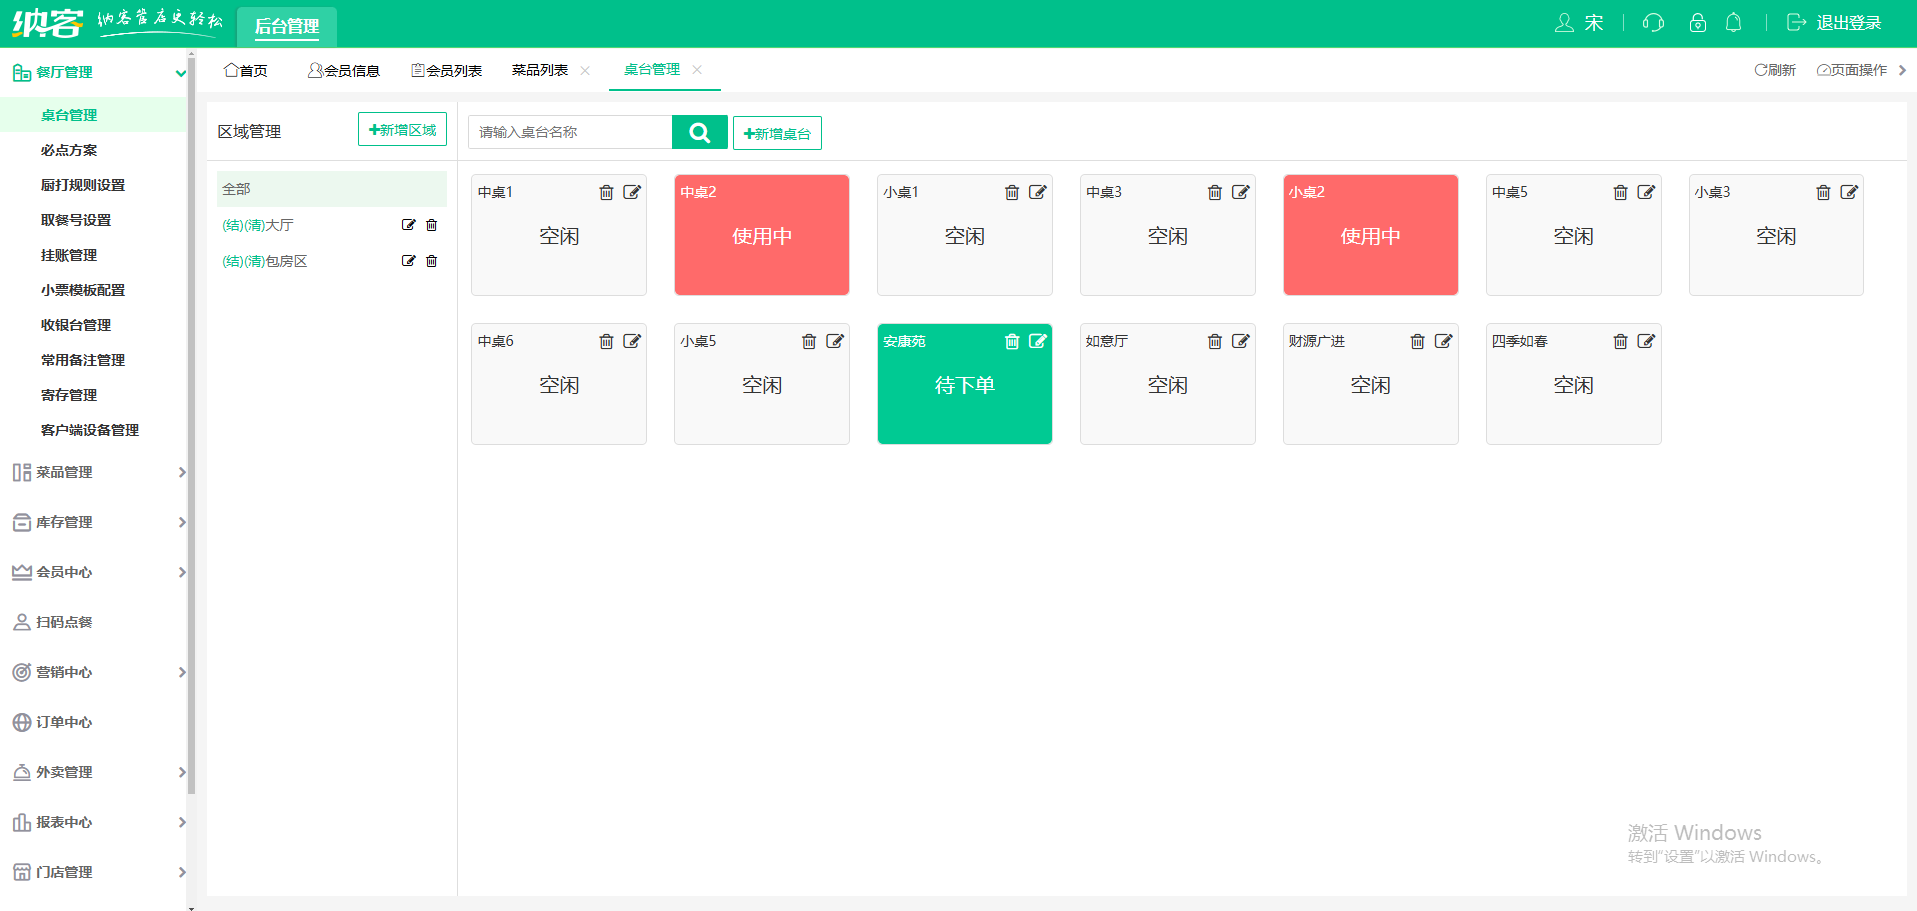Click the customer service headset icon
Screen dimensions: 1917x911
pyautogui.click(x=1653, y=23)
